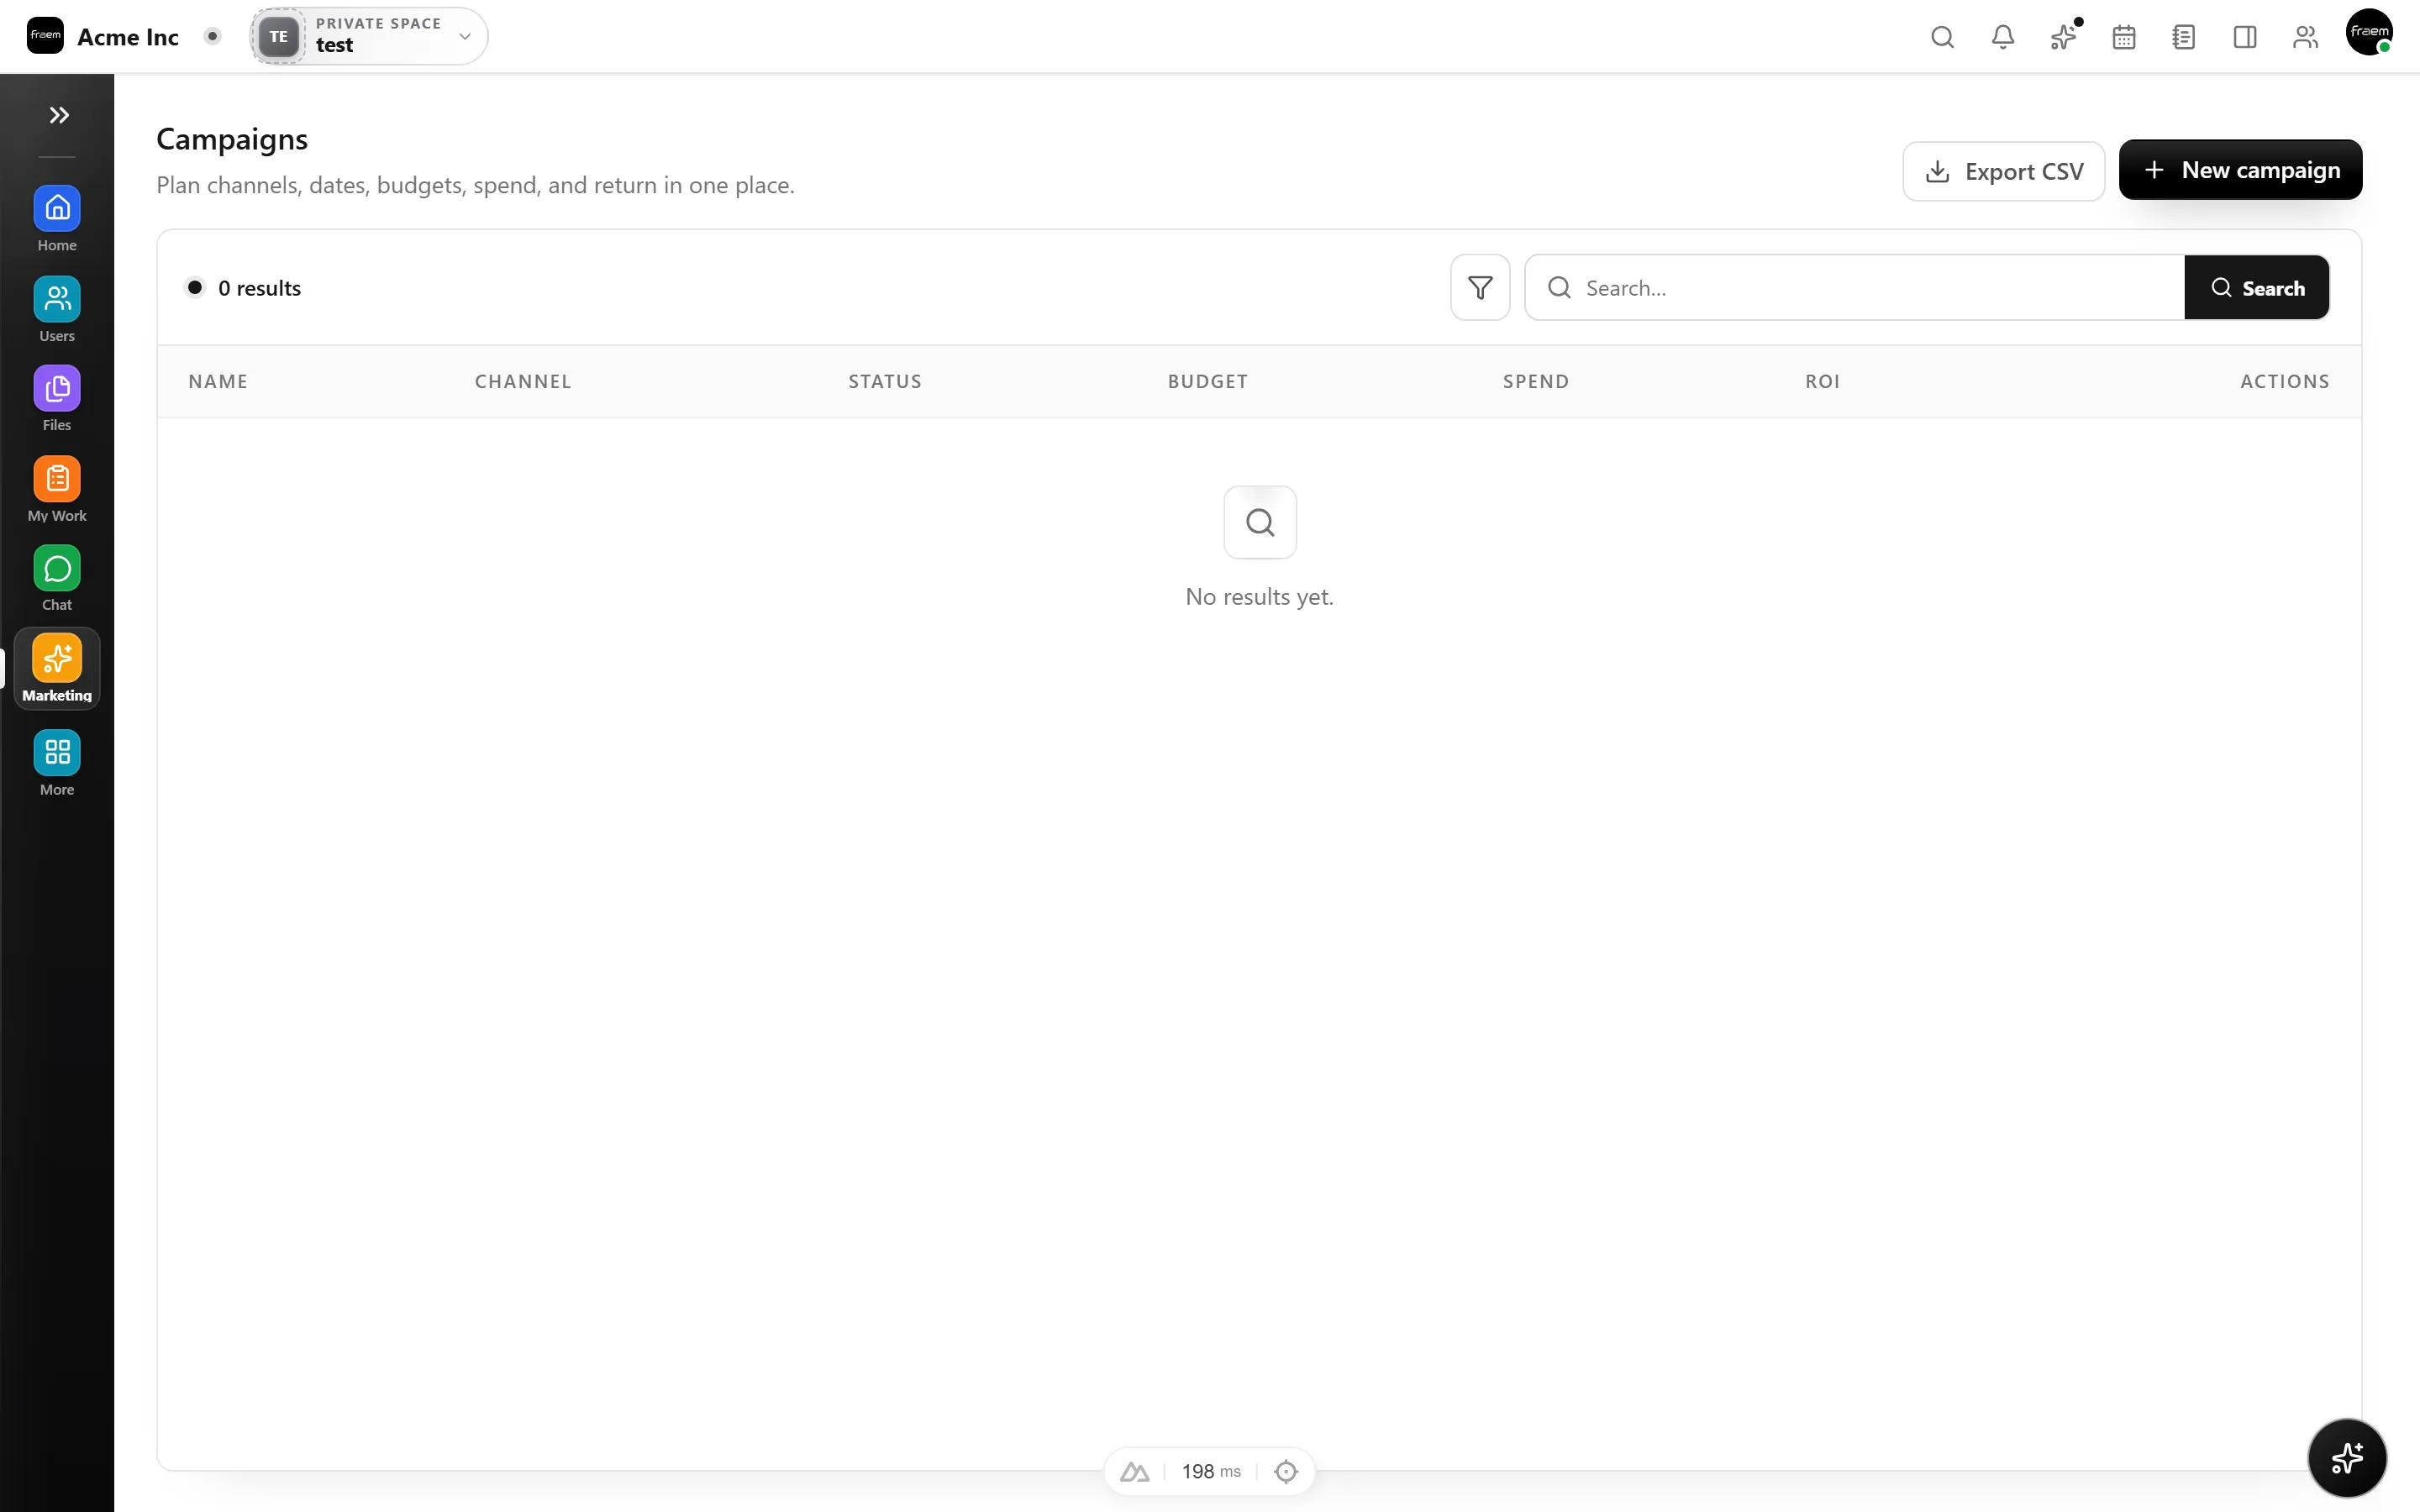Sort by CHANNEL column header
Screen dimensions: 2420x1512
pyautogui.click(x=523, y=381)
